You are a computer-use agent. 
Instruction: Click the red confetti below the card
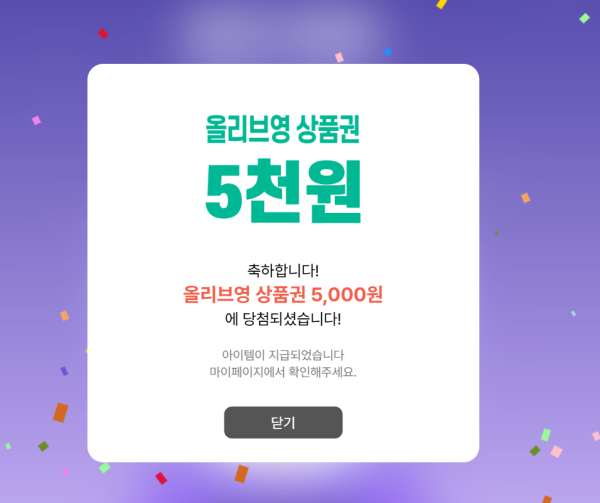[x=161, y=478]
